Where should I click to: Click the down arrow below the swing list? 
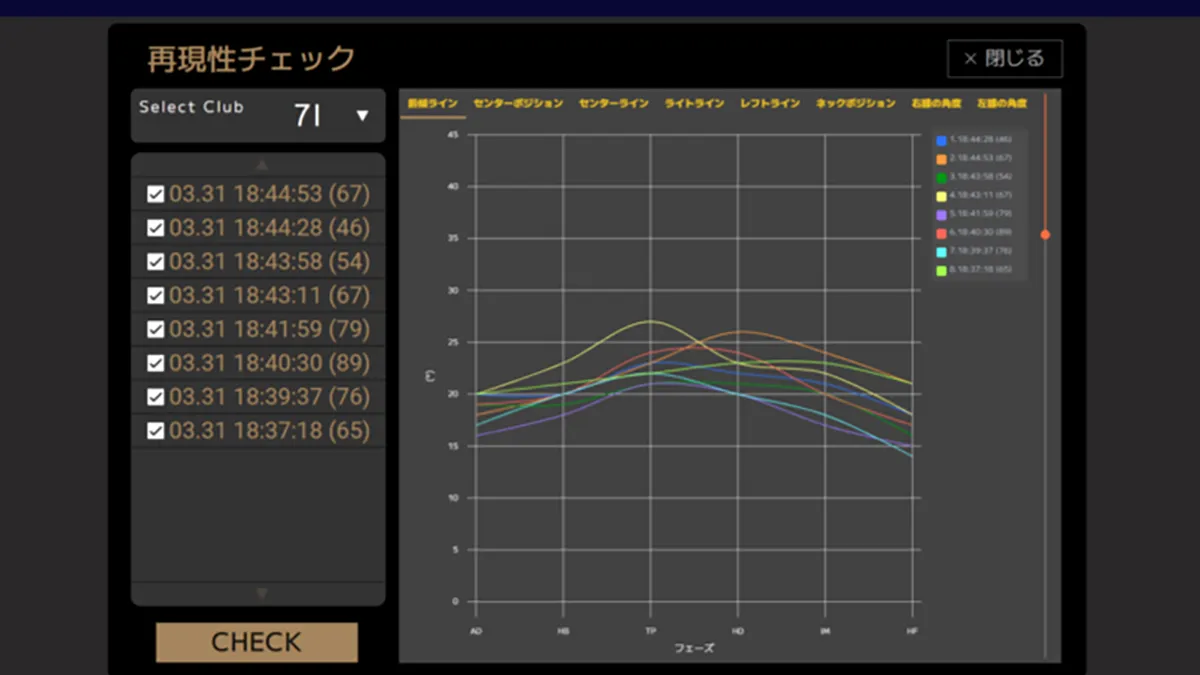click(261, 594)
